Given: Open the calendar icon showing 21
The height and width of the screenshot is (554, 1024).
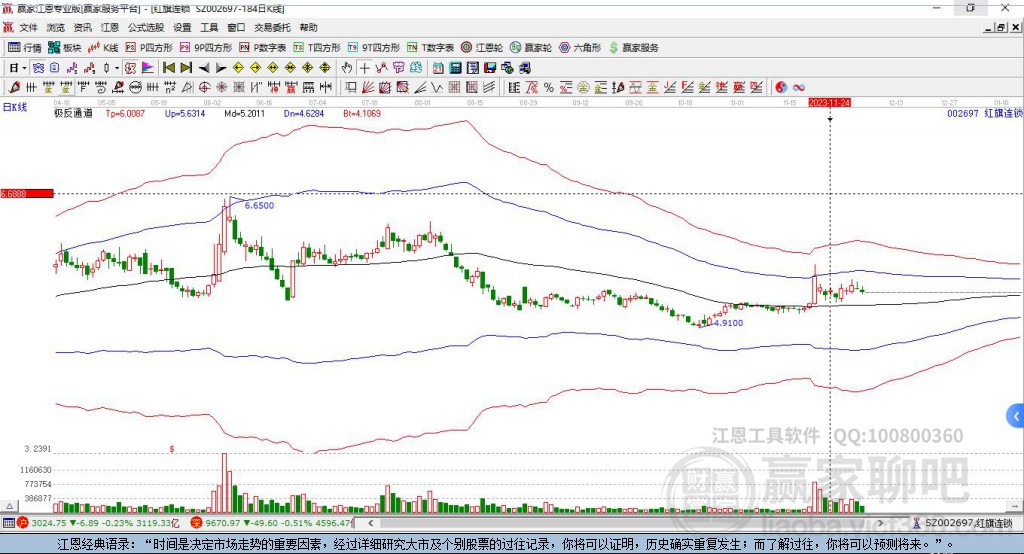Looking at the screenshot, I should pos(438,68).
